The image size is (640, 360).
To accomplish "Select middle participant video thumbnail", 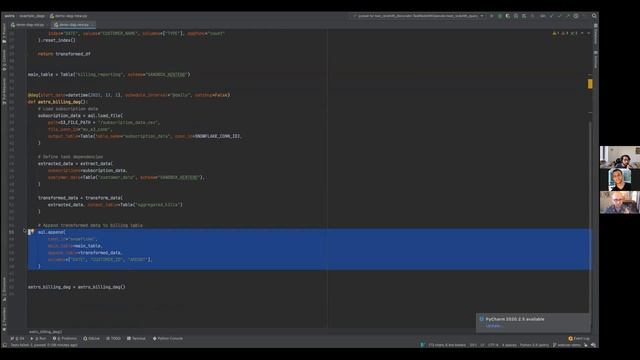I will [x=620, y=180].
